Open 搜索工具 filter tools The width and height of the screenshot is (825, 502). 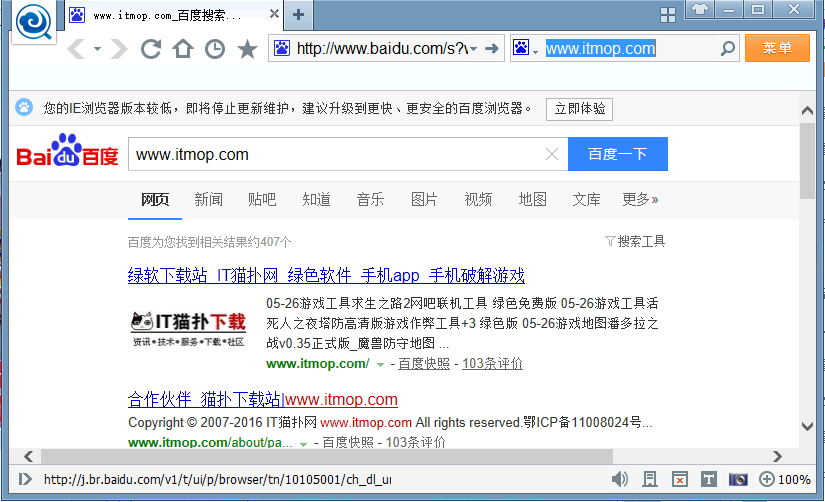[635, 242]
